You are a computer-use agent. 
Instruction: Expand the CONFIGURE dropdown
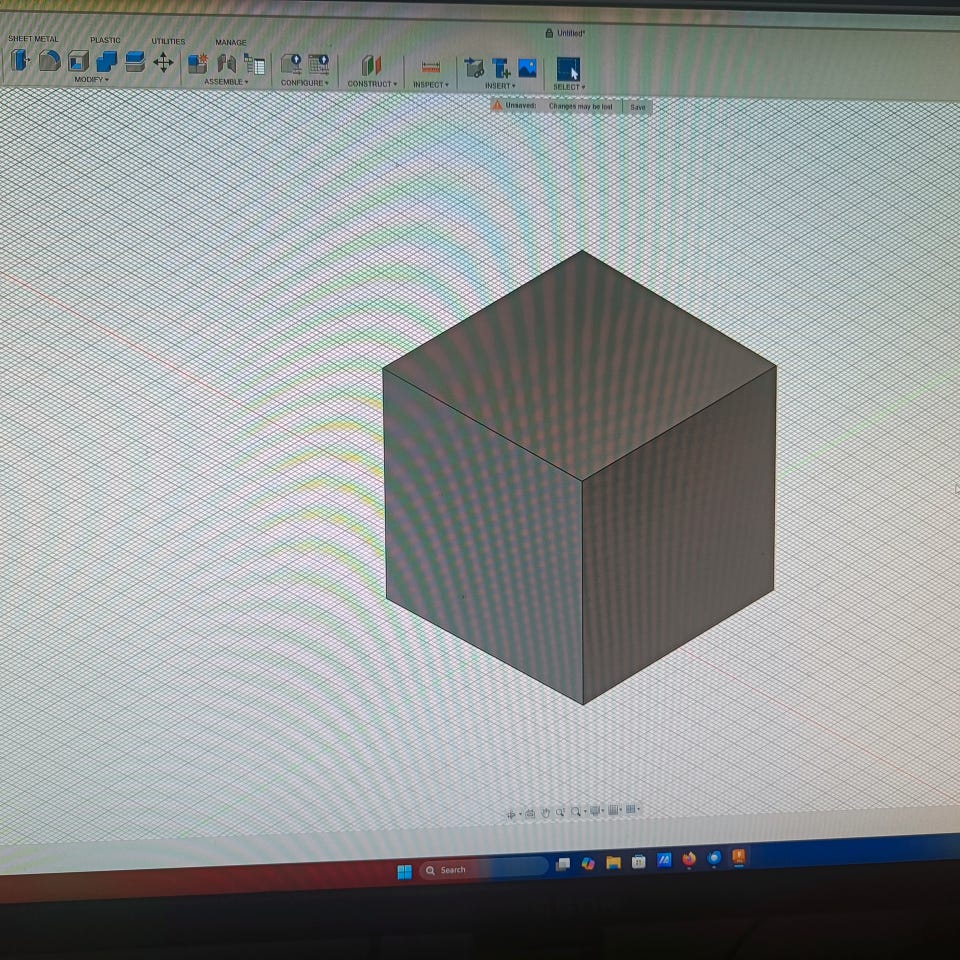tap(304, 83)
